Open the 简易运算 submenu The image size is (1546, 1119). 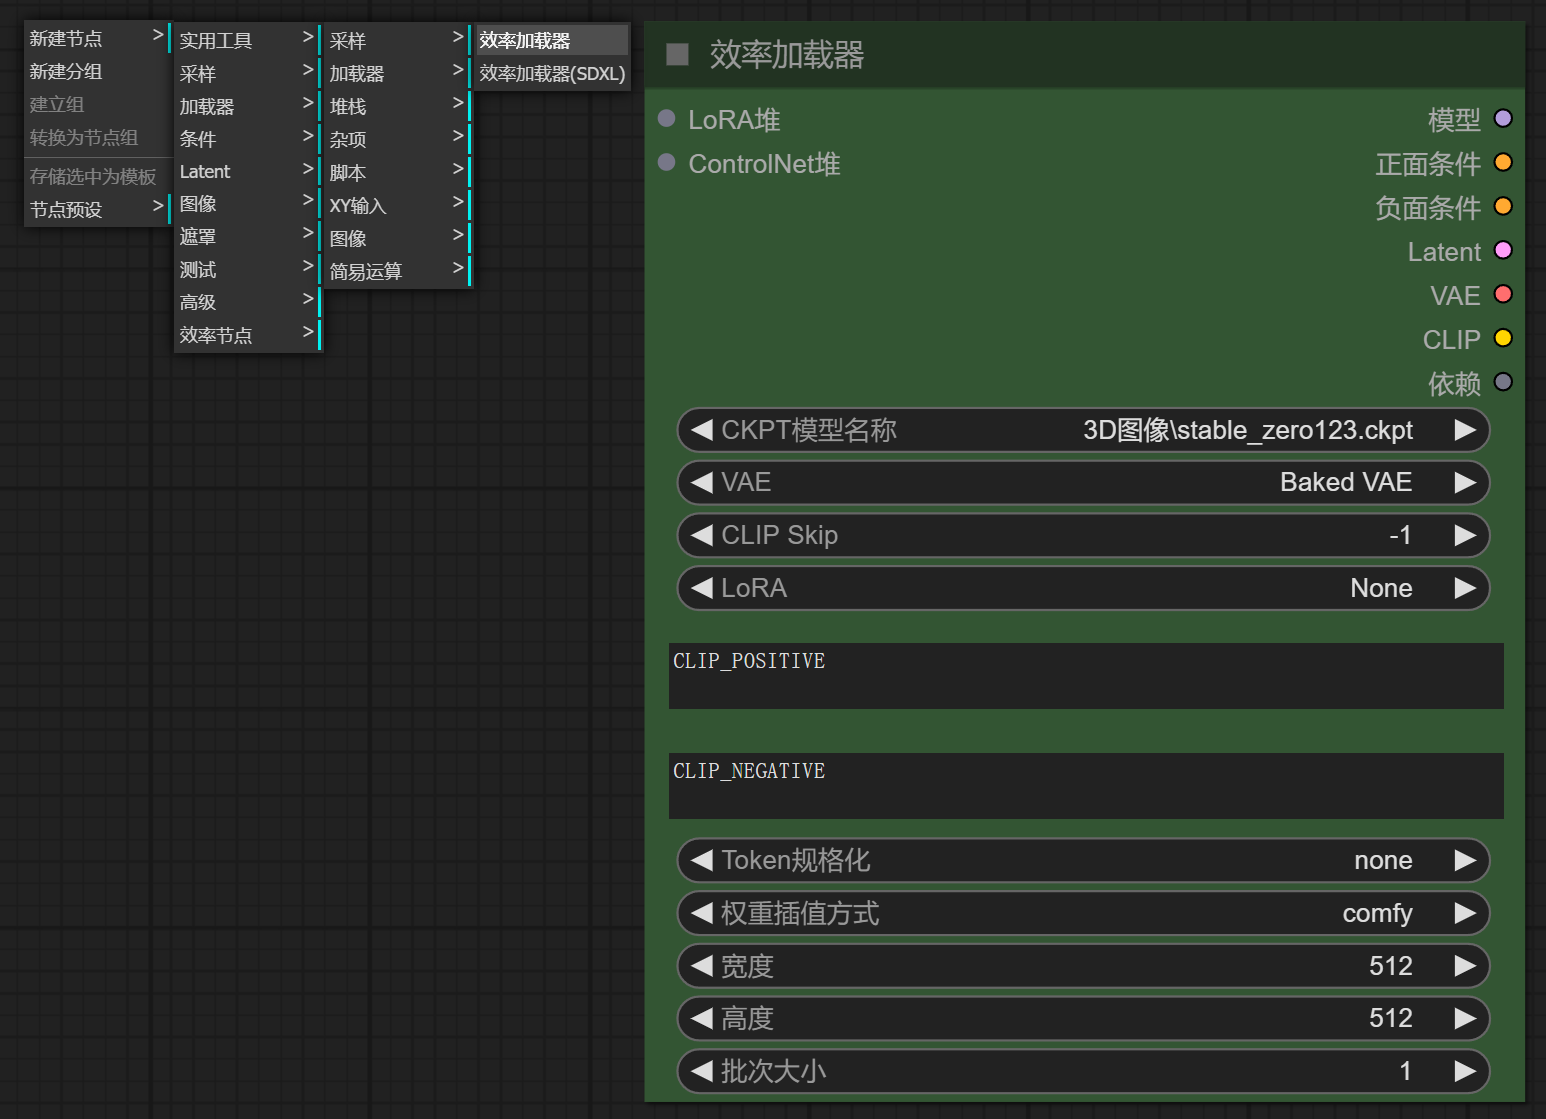pos(397,271)
